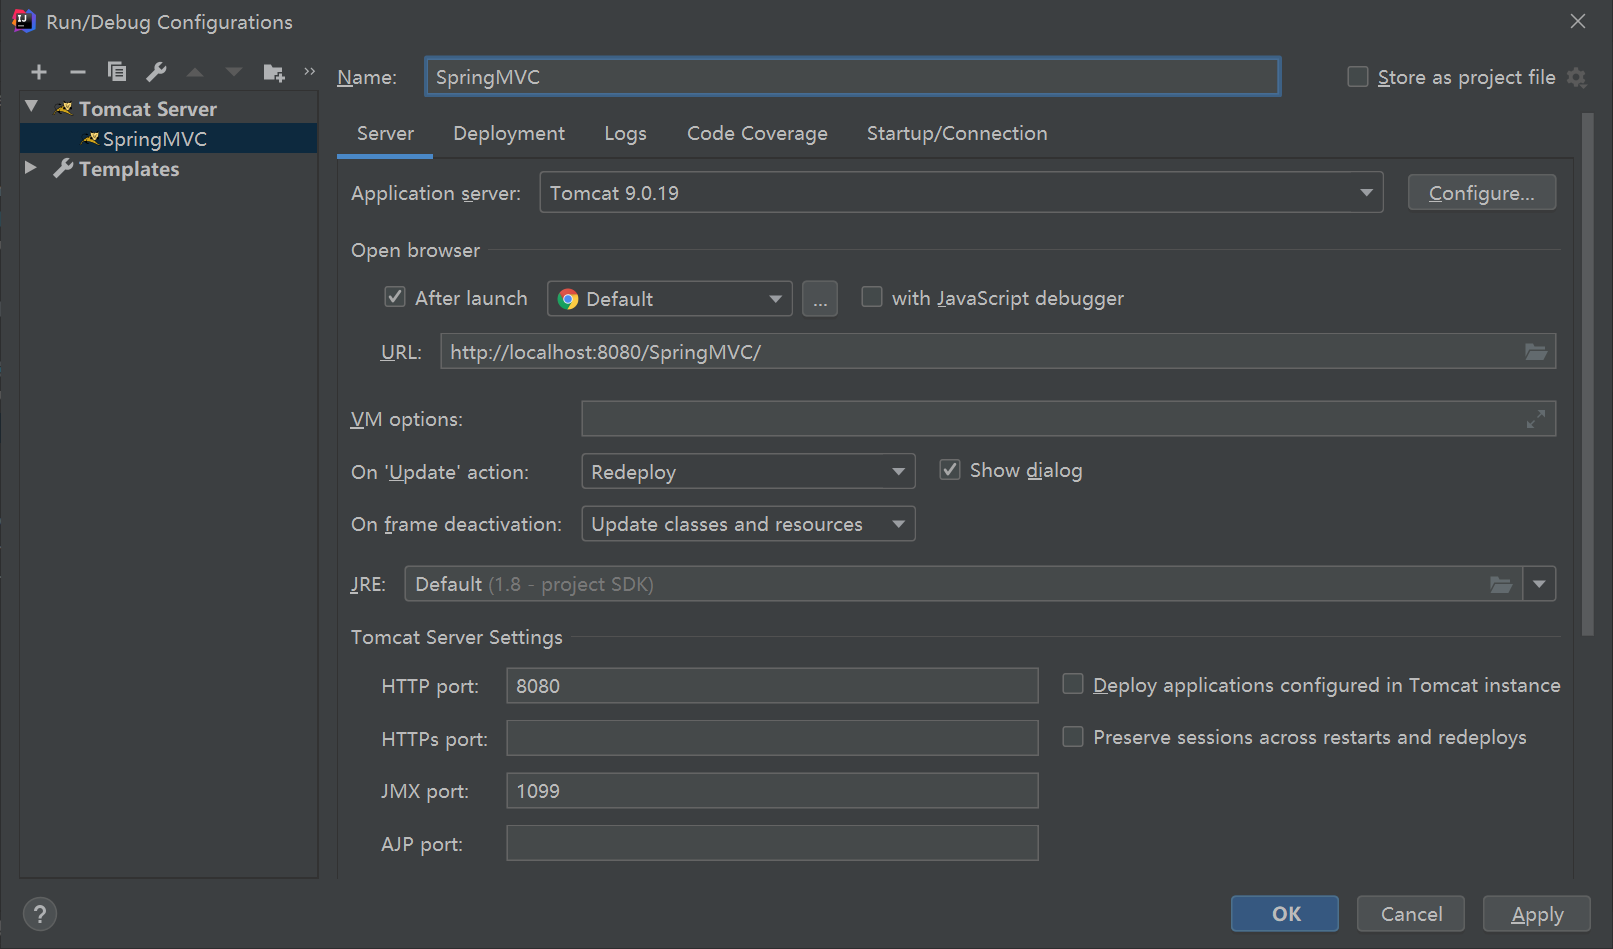Image resolution: width=1613 pixels, height=949 pixels.
Task: Open On 'Update' action Redeploy dropdown
Action: (x=748, y=471)
